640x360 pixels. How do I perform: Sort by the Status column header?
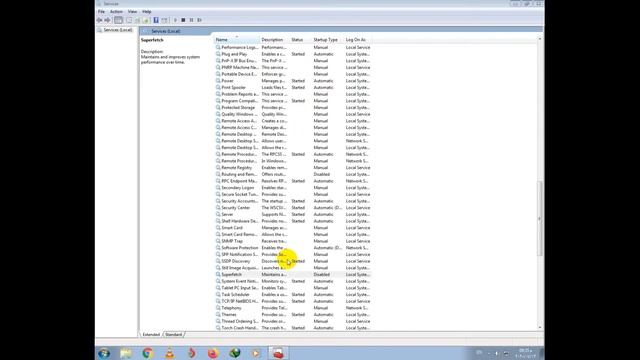(301, 40)
